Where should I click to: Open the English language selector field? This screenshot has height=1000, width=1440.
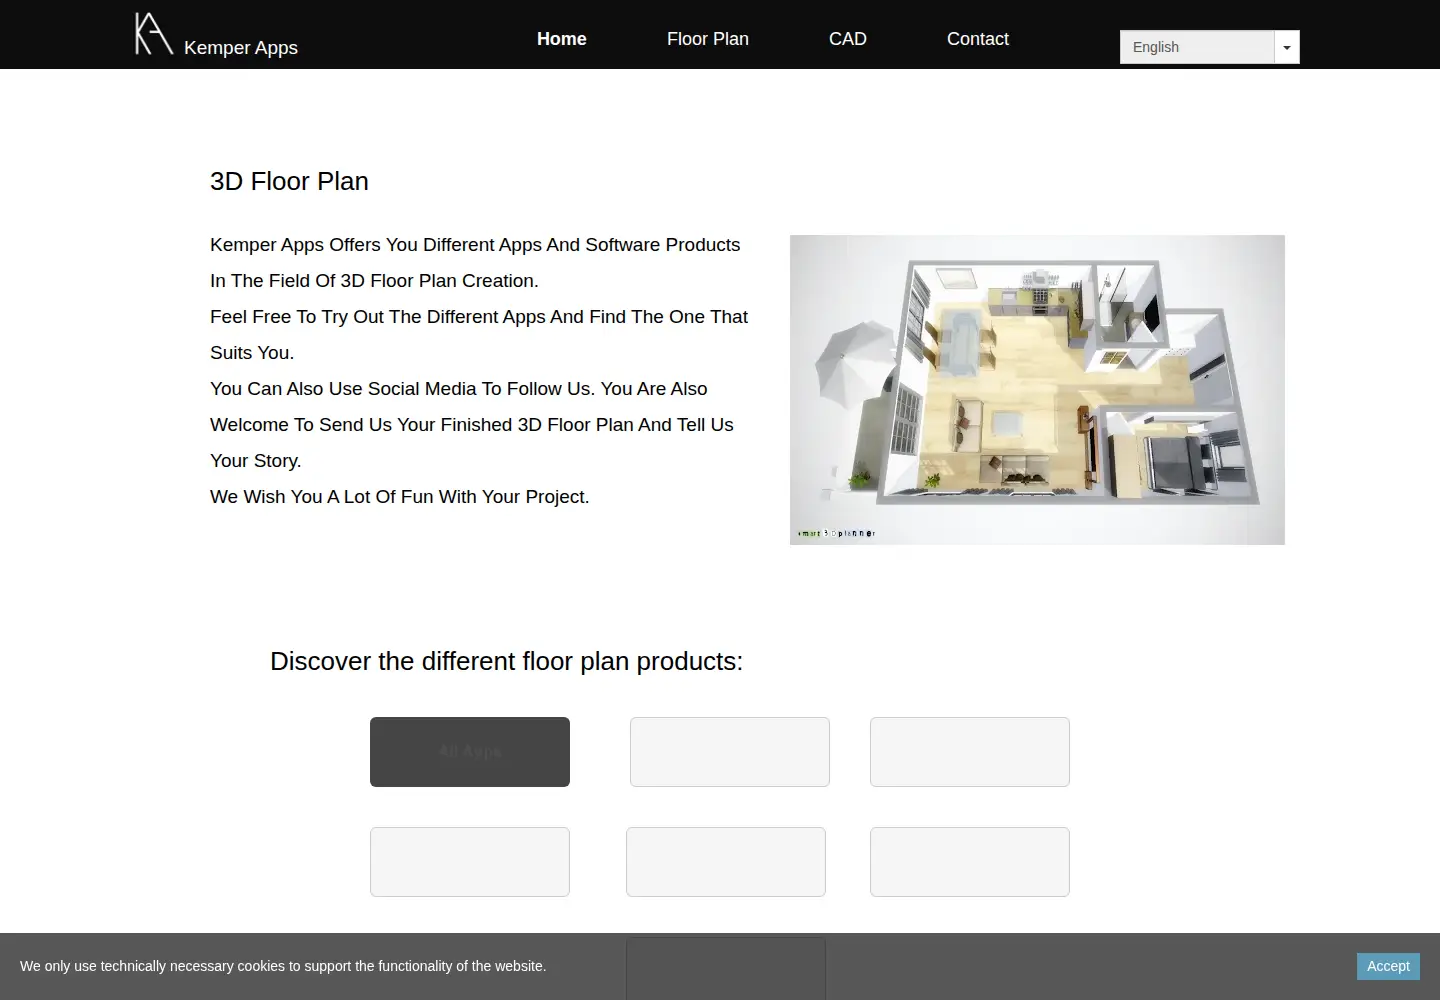1197,47
